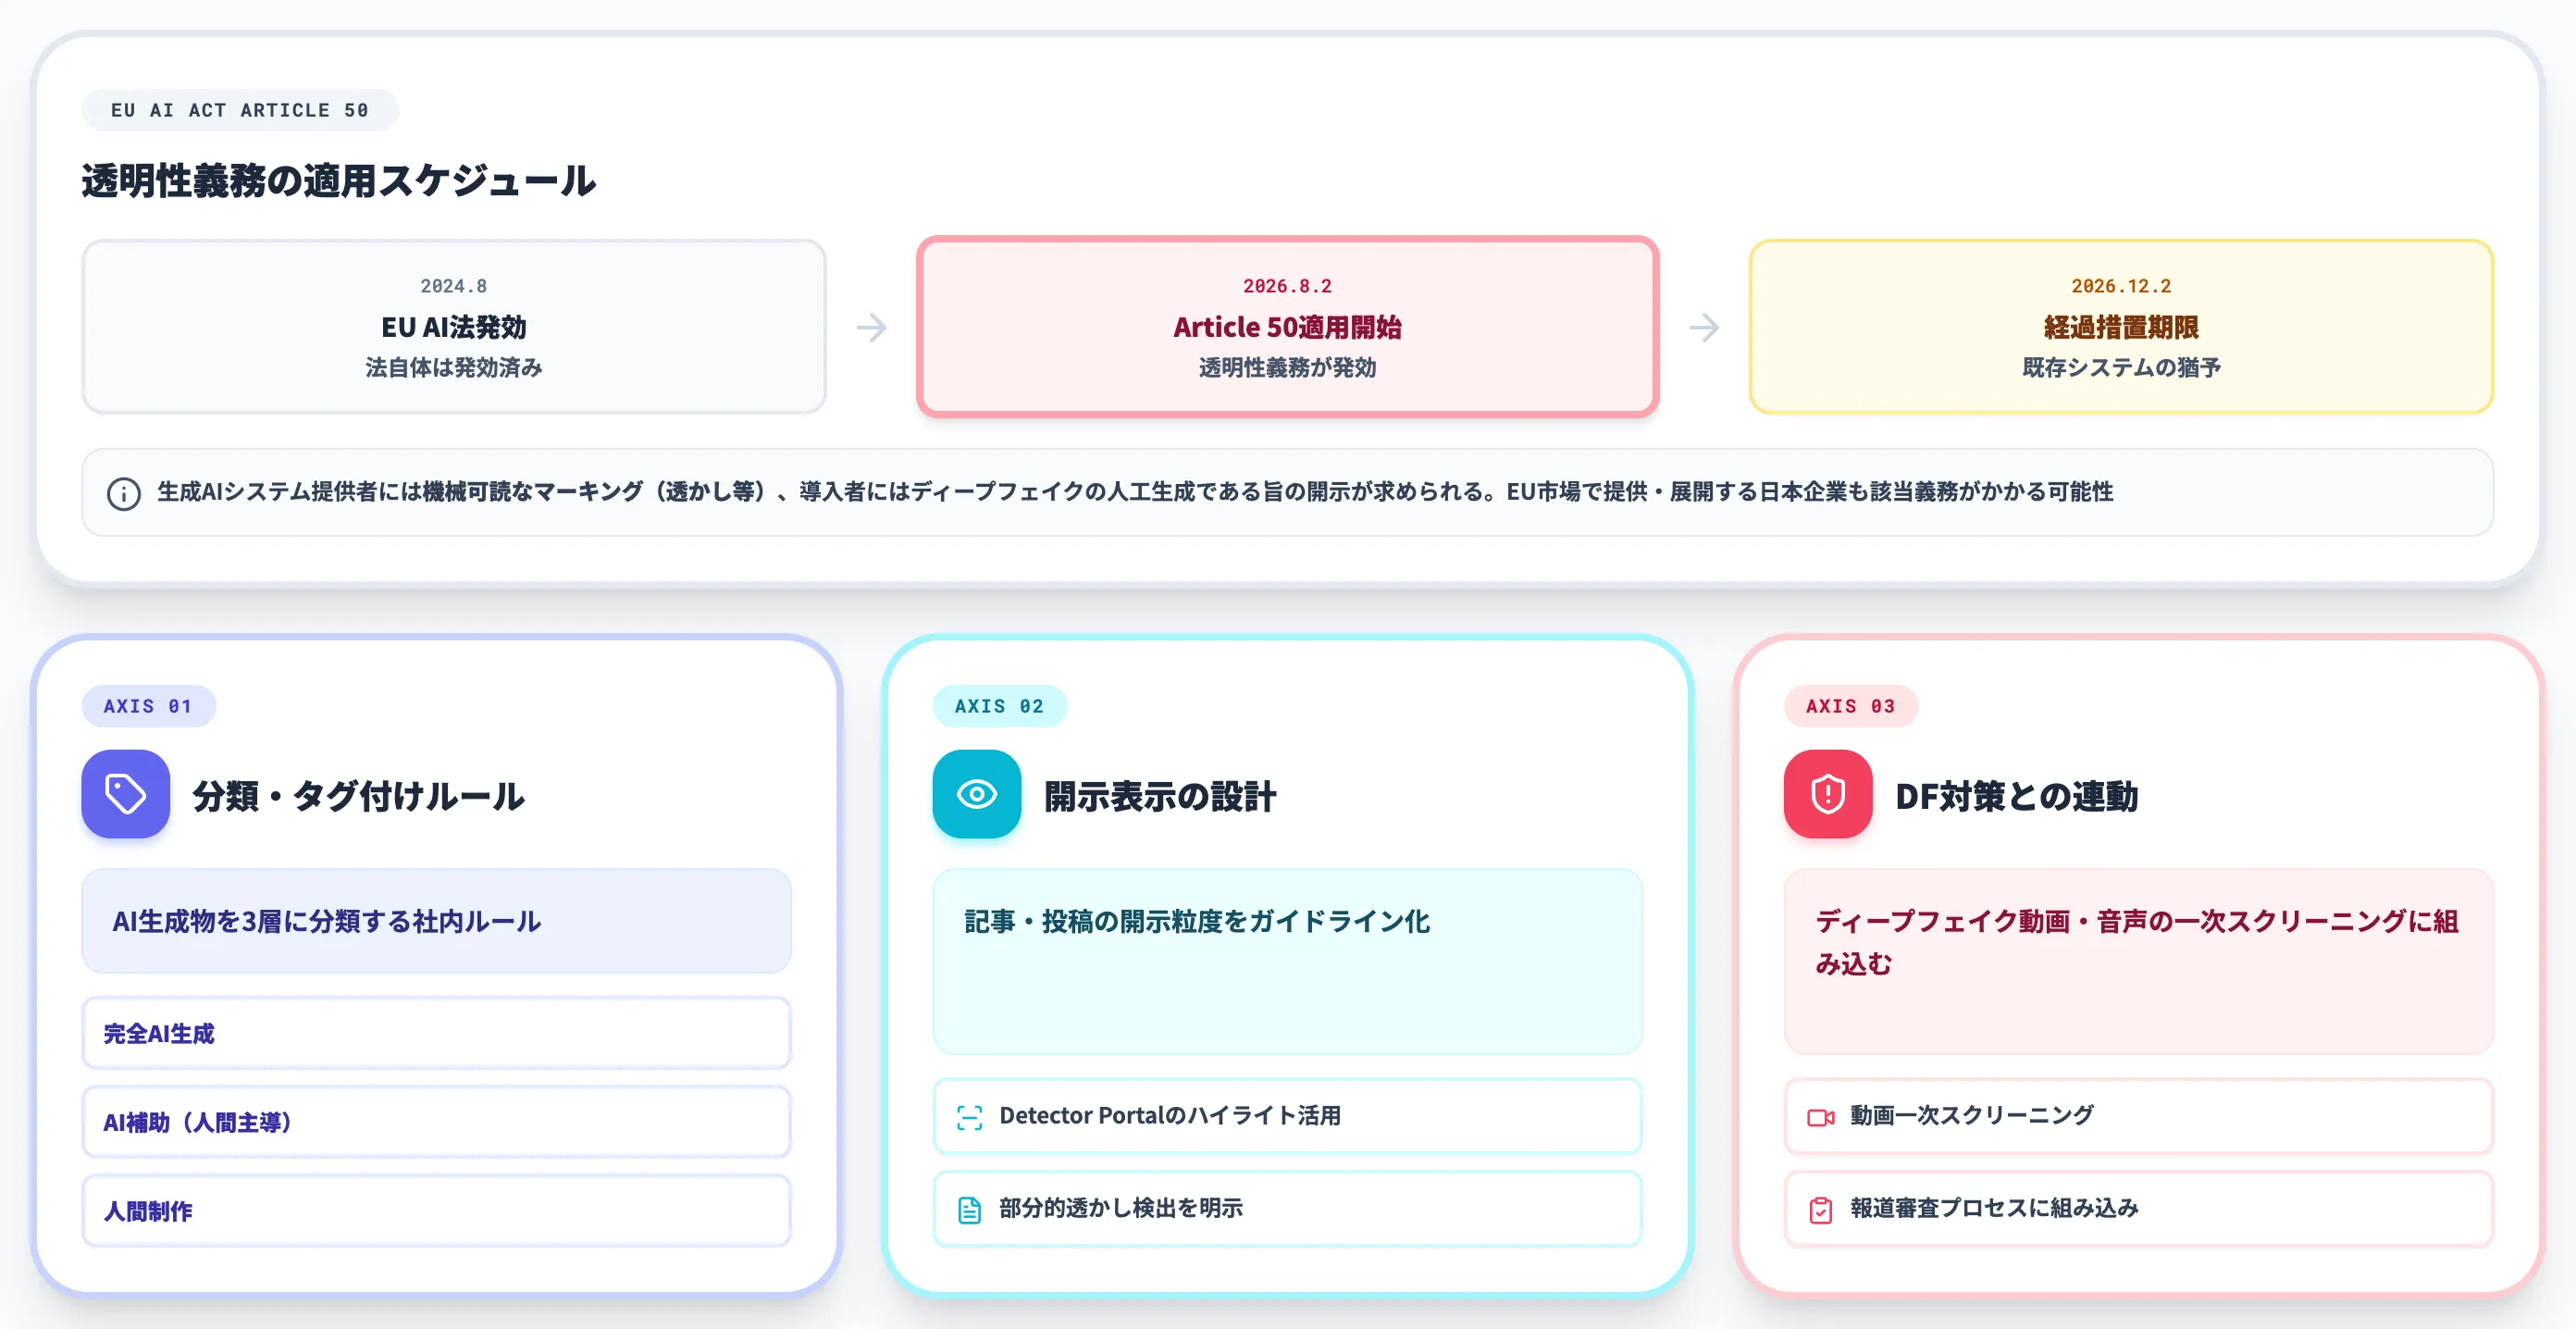Click the Detector Portalのハイライト活用 item

coord(1287,1116)
